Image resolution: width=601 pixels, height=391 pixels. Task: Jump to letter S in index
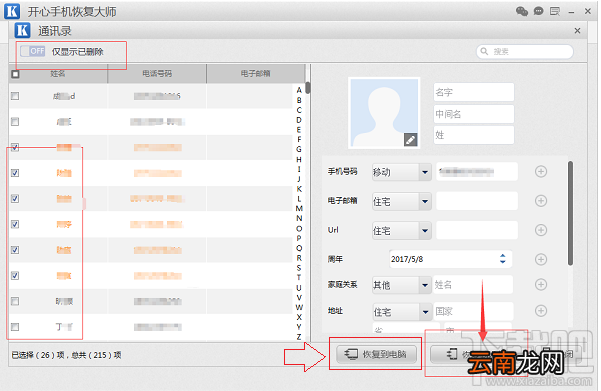point(299,268)
